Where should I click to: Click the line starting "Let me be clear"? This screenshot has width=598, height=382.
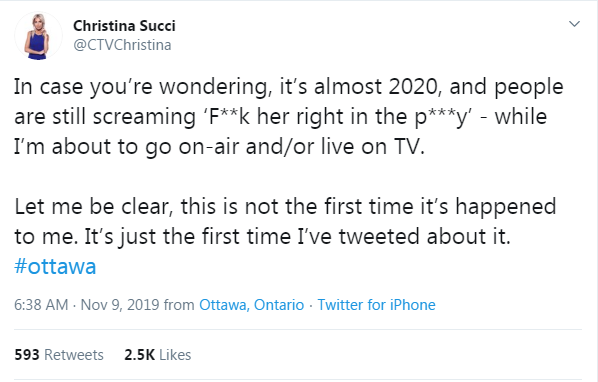[285, 207]
